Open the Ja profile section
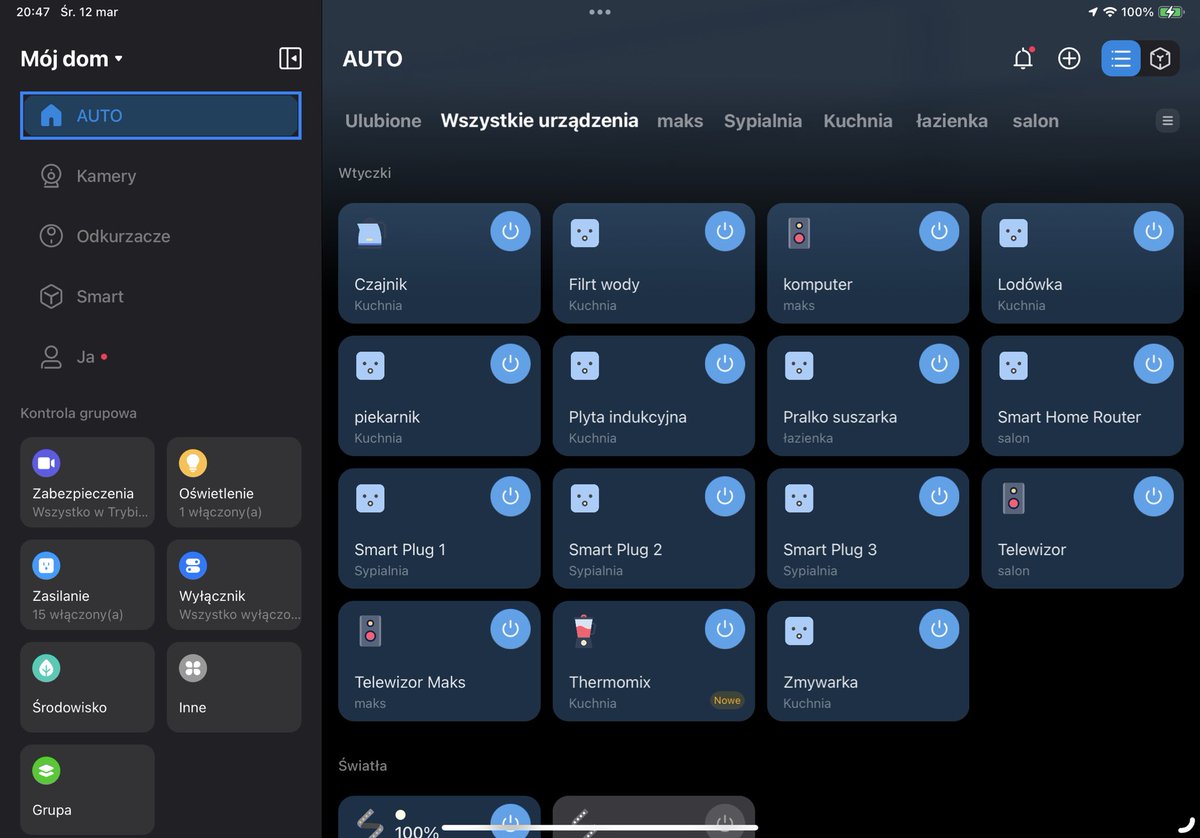 pyautogui.click(x=160, y=357)
